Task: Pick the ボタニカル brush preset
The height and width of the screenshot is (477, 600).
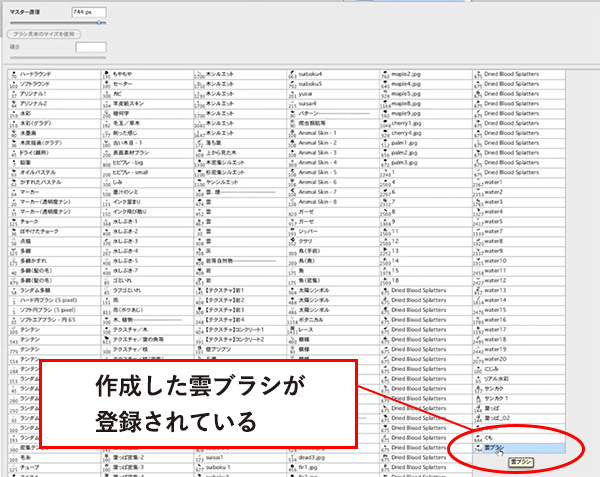Action: coord(333,320)
